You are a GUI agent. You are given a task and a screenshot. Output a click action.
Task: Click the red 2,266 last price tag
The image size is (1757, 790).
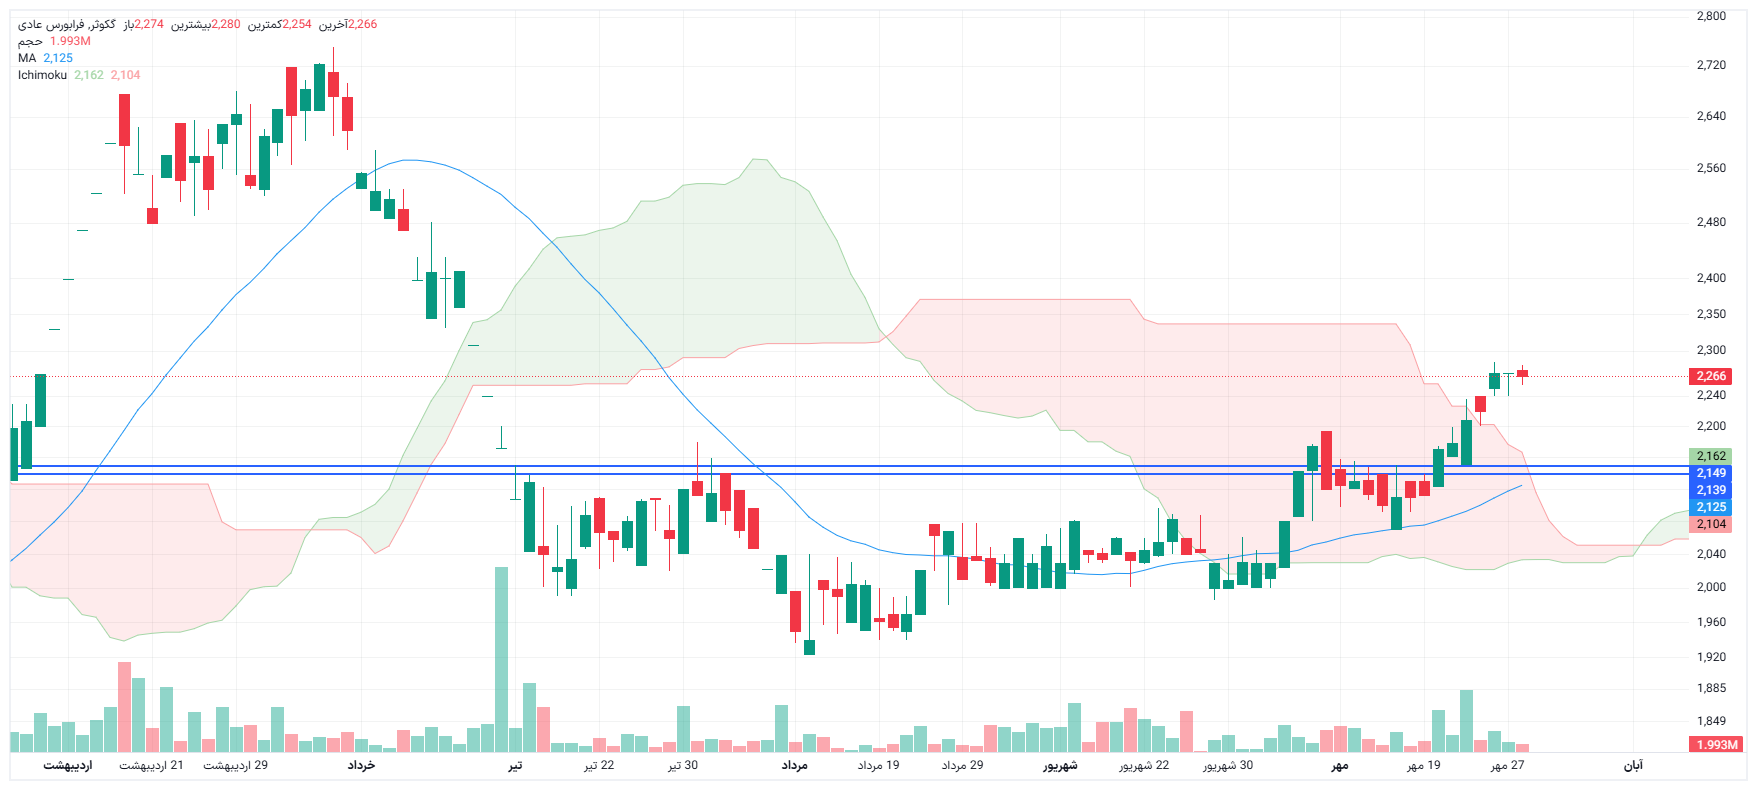tap(1711, 376)
